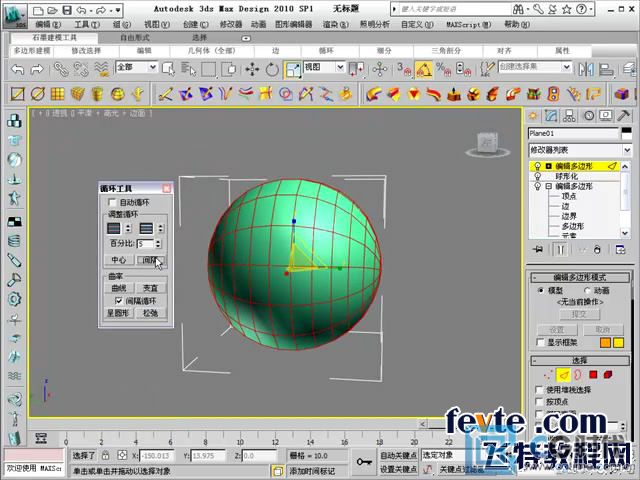Uncheck the 间隔循环 checkbox
Image resolution: width=640 pixels, height=480 pixels.
pos(118,301)
